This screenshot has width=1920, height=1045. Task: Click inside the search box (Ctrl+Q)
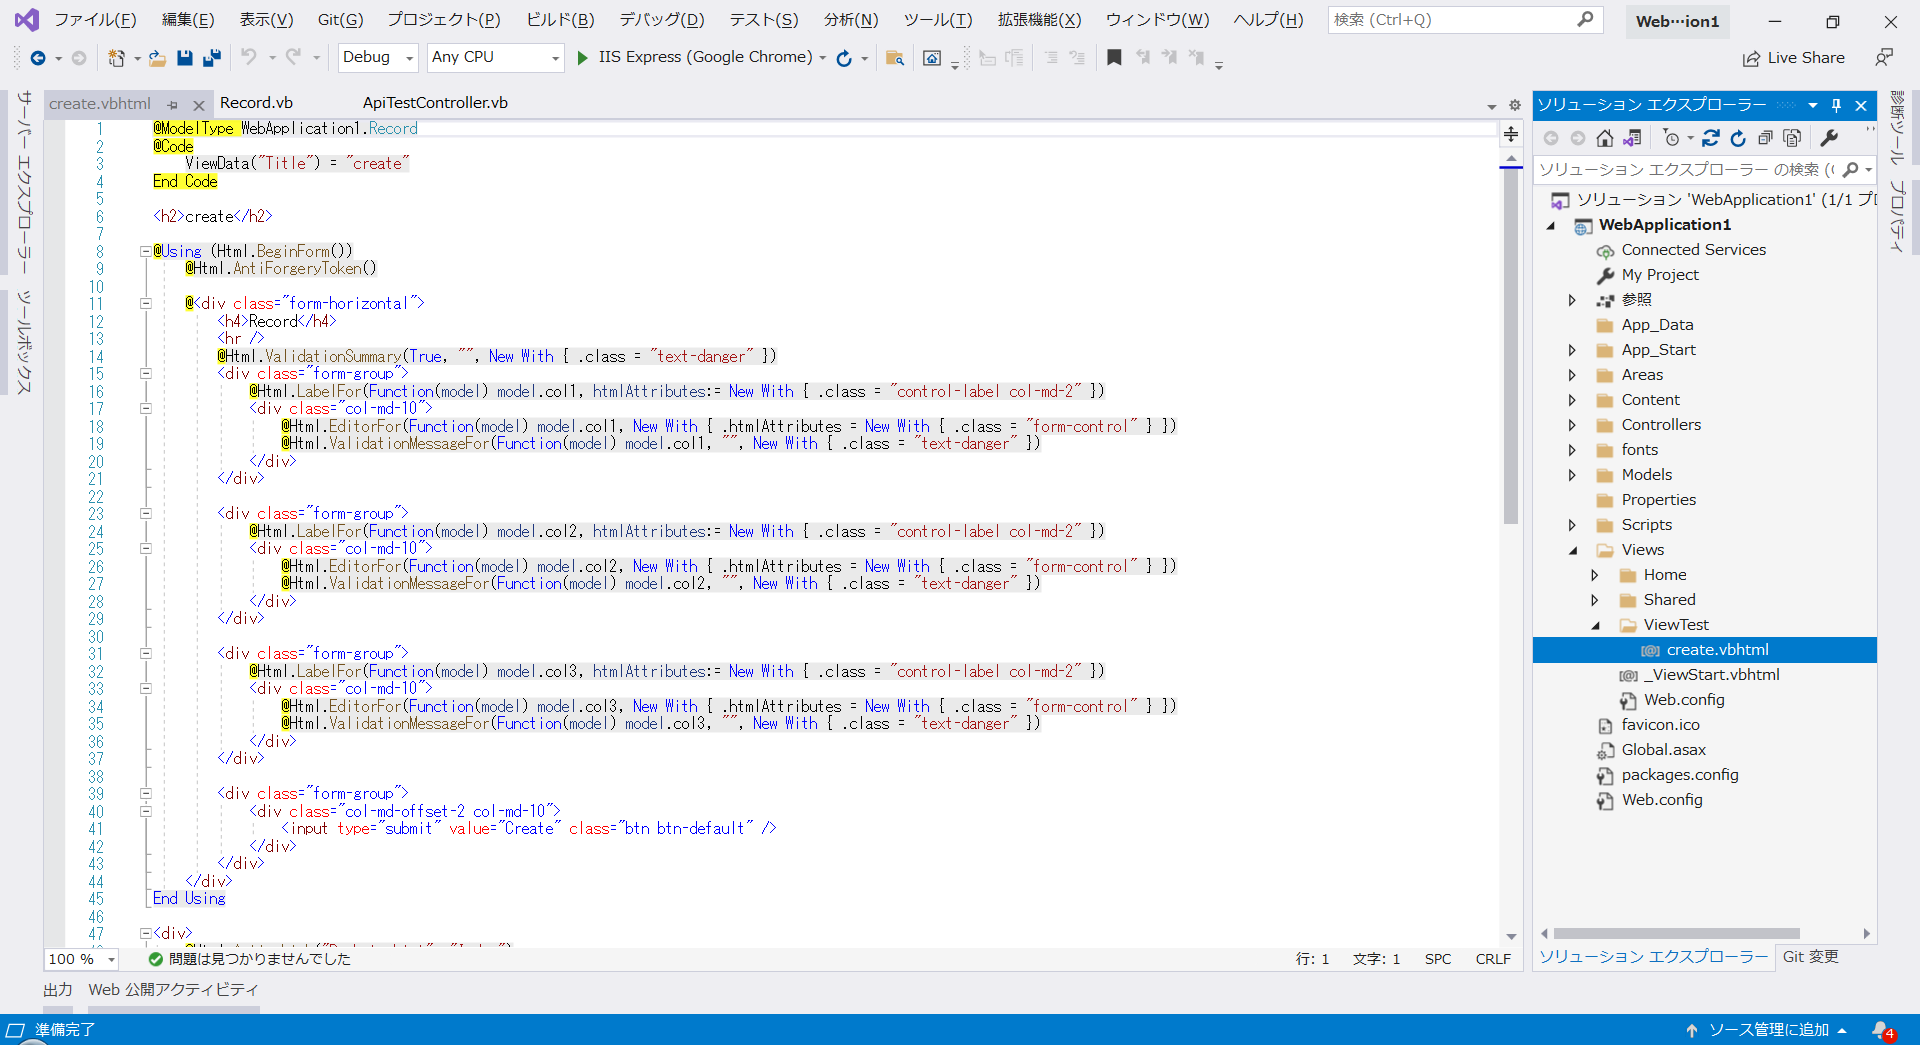tap(1450, 19)
